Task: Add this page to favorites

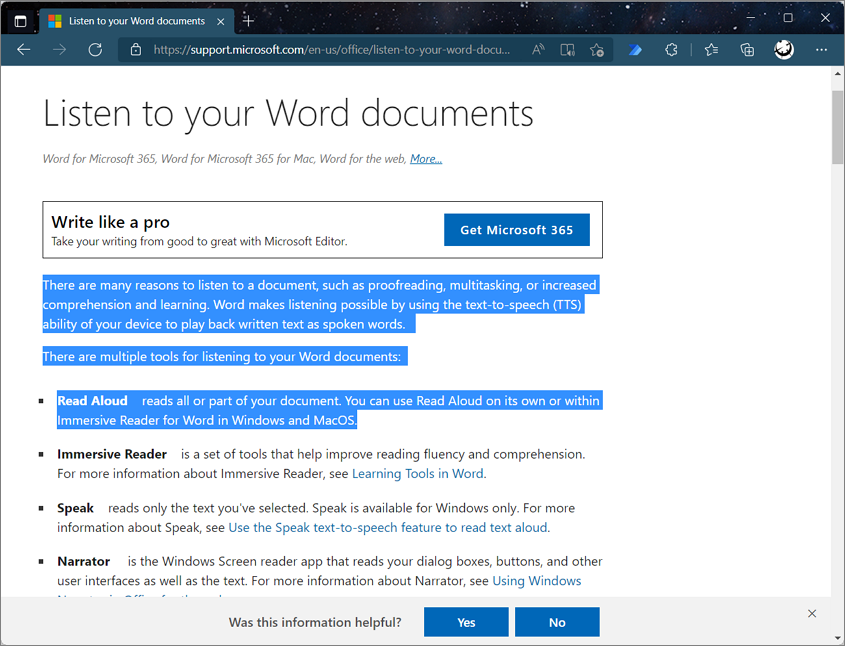Action: point(597,49)
